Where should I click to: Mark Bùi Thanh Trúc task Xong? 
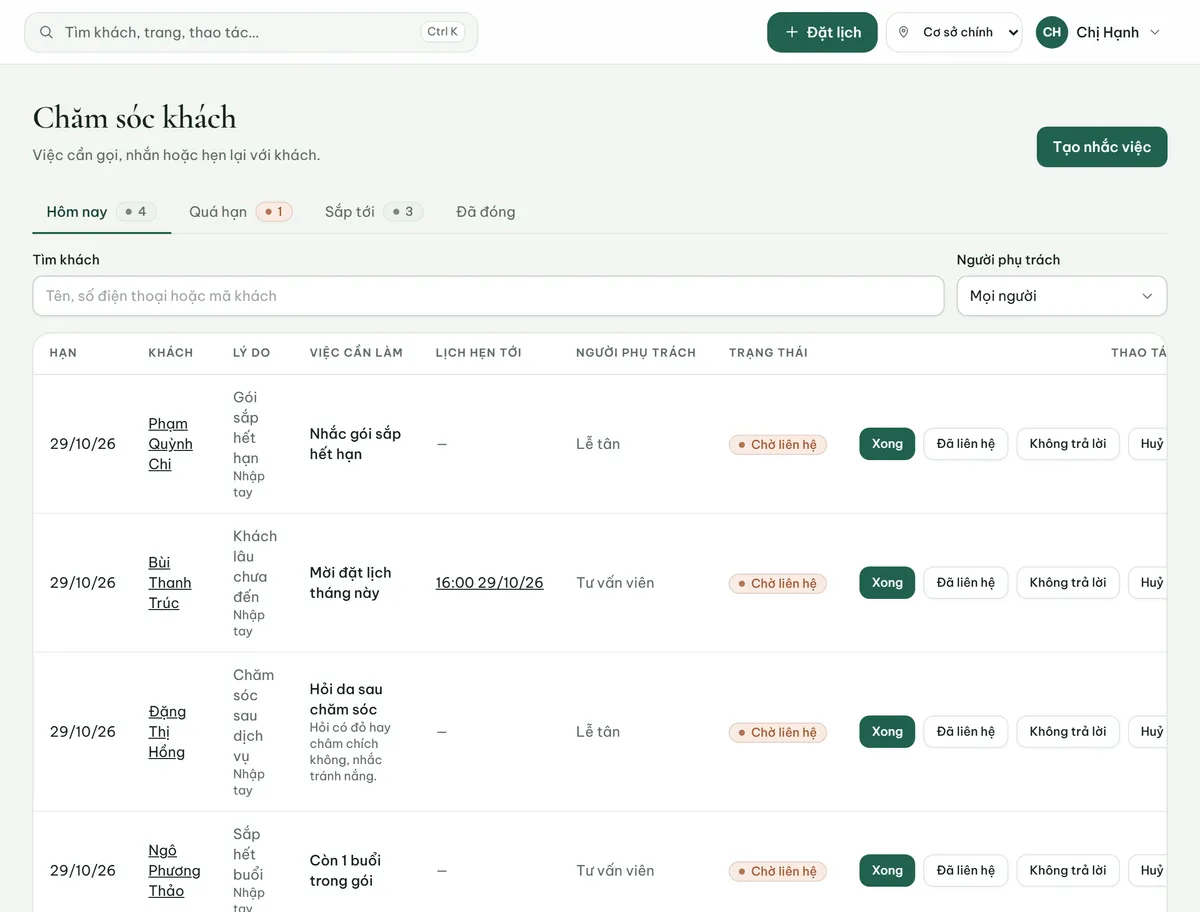click(887, 583)
